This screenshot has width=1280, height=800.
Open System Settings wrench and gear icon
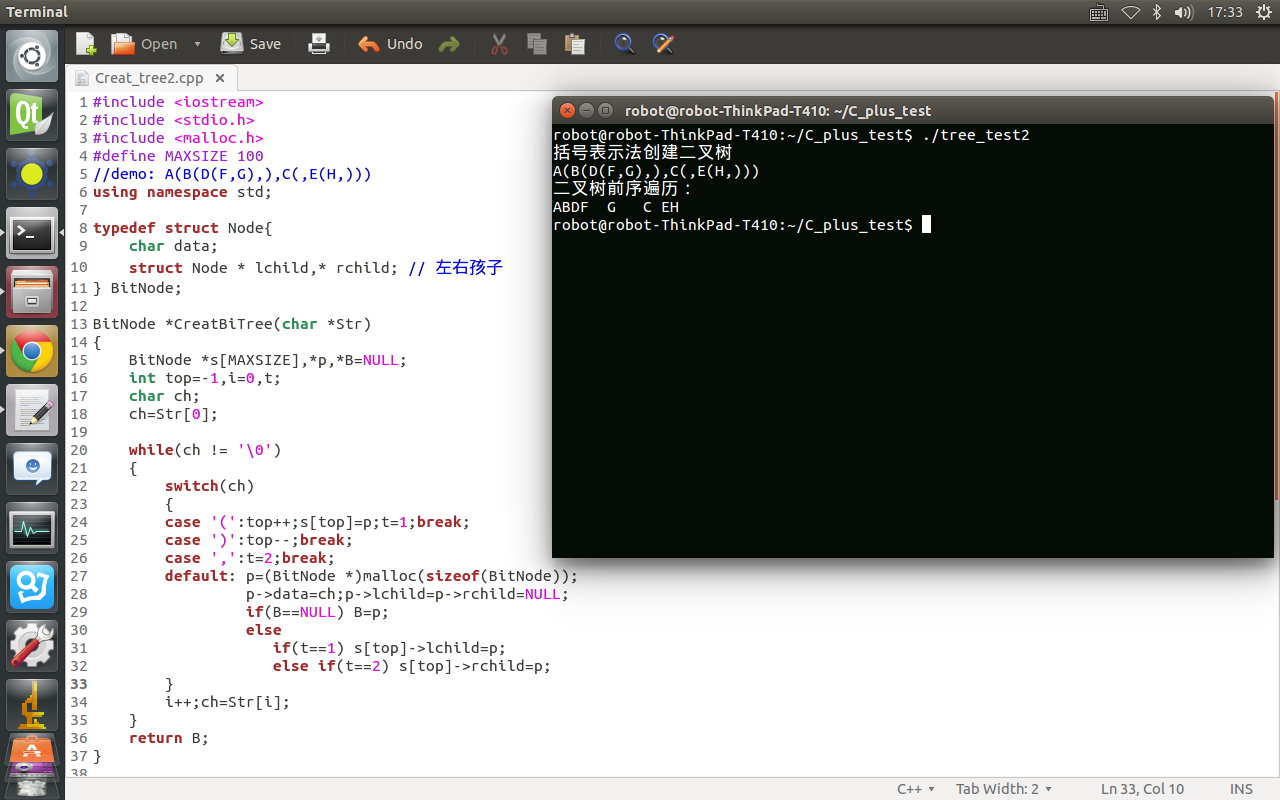pyautogui.click(x=32, y=646)
